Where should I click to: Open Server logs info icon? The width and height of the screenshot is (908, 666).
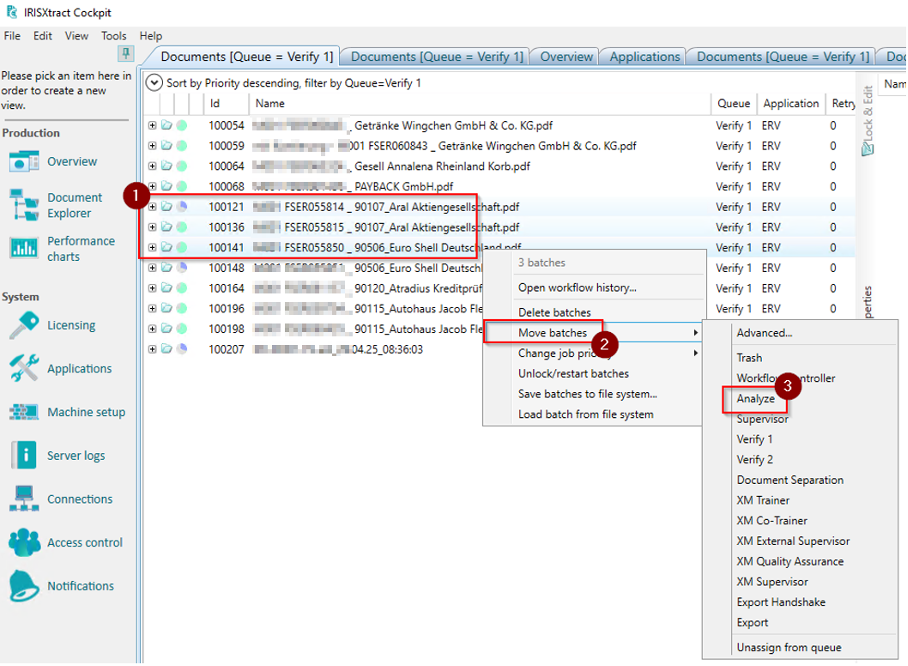click(x=24, y=455)
